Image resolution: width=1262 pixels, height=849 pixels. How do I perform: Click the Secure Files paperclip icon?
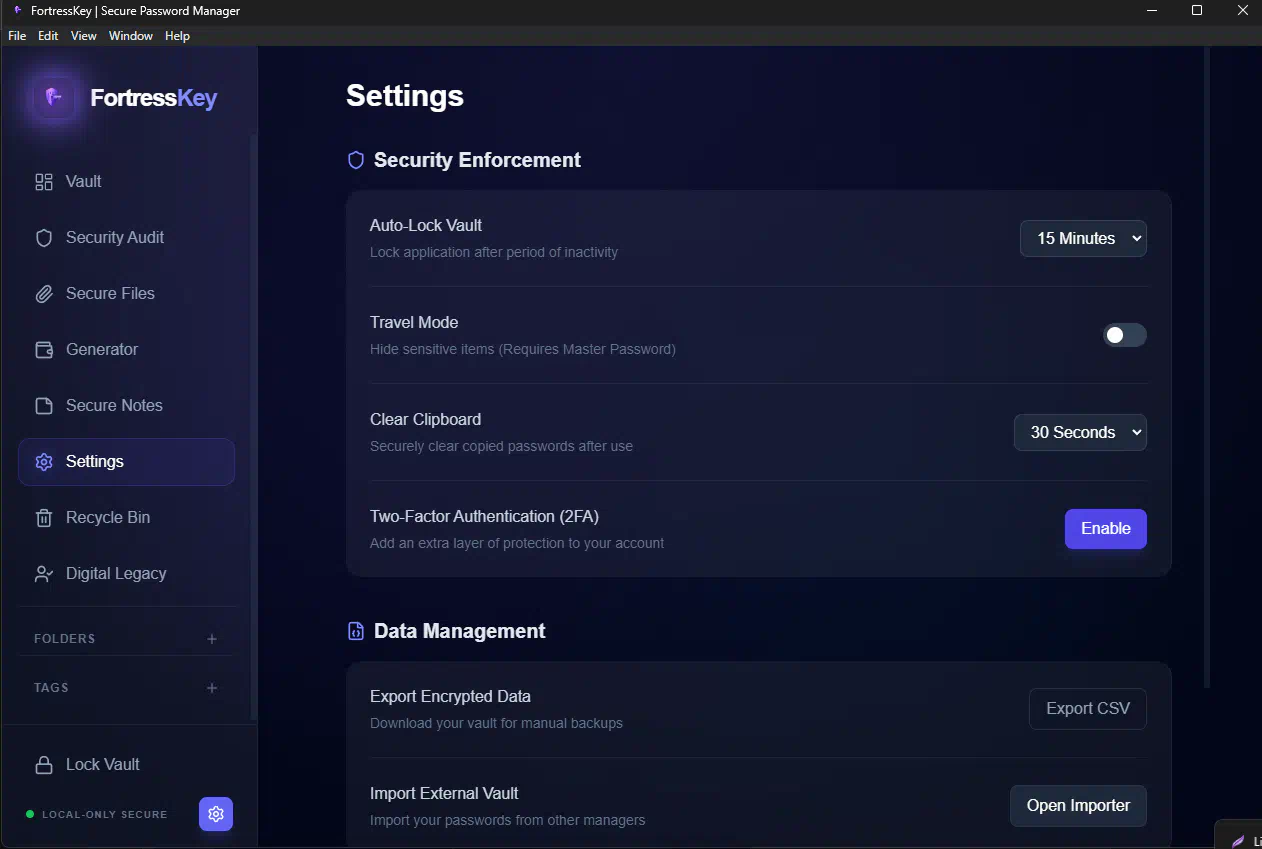(x=44, y=294)
